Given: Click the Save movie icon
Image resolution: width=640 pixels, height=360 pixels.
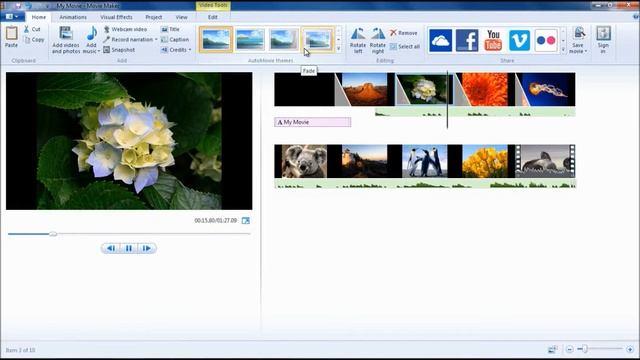Looking at the screenshot, I should tap(579, 33).
